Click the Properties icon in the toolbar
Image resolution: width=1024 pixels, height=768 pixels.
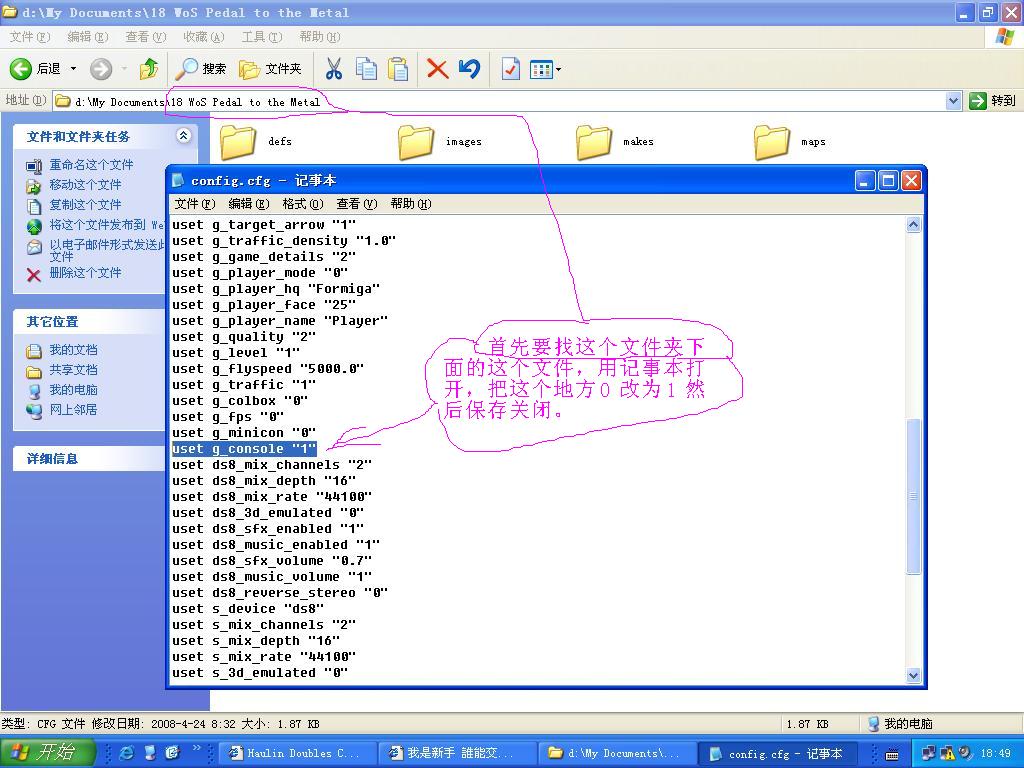[x=510, y=69]
